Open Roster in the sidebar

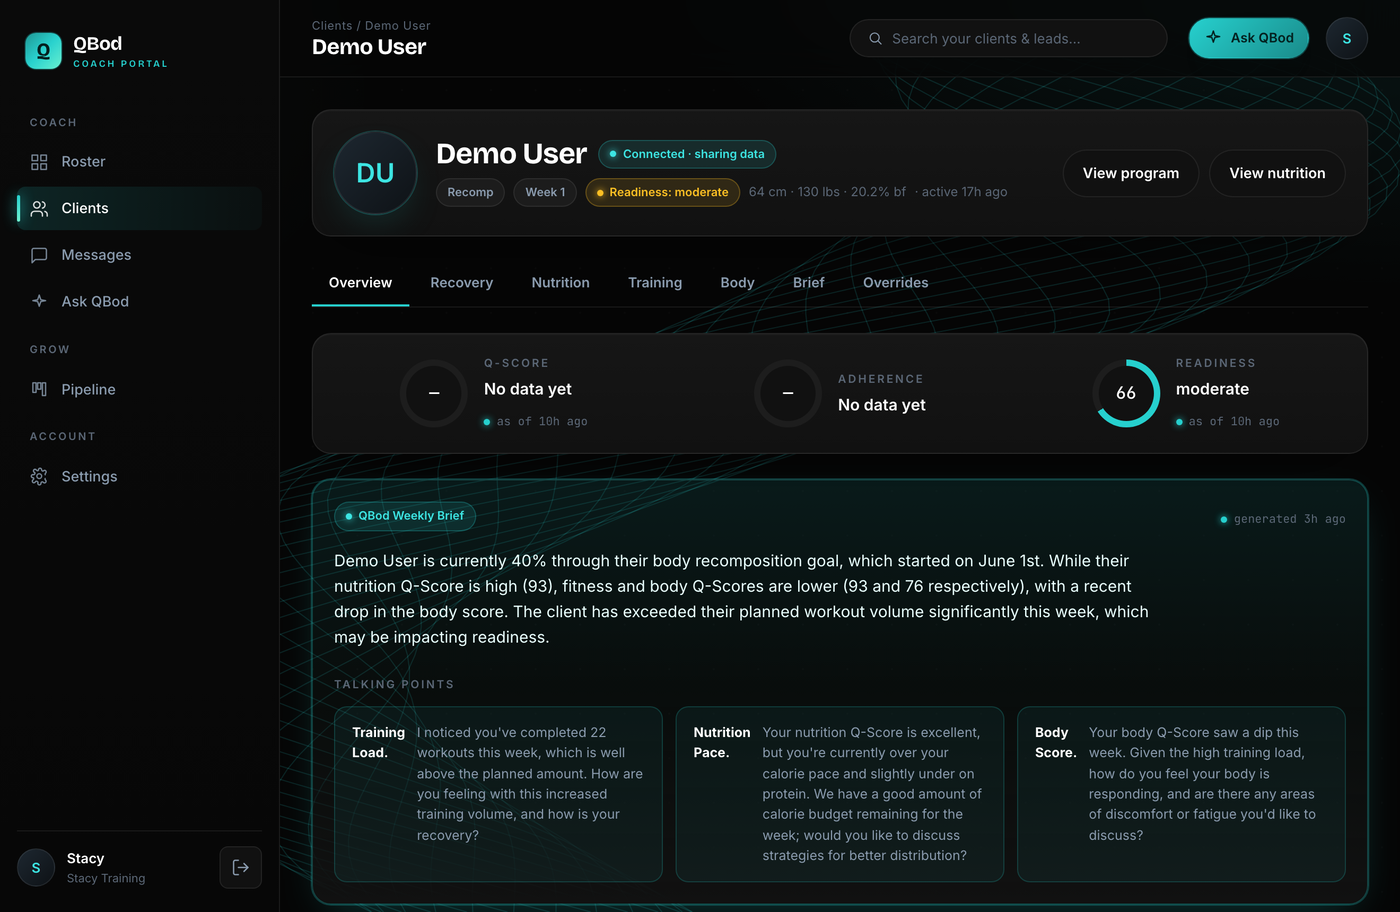[x=140, y=162]
